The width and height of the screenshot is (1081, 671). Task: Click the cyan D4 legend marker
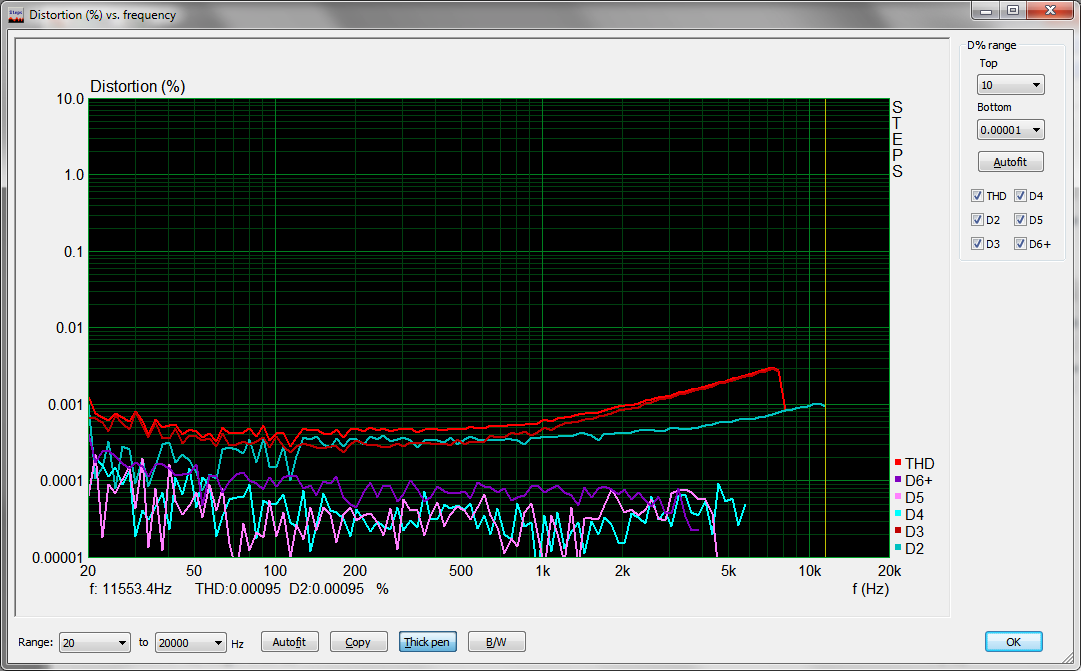898,515
